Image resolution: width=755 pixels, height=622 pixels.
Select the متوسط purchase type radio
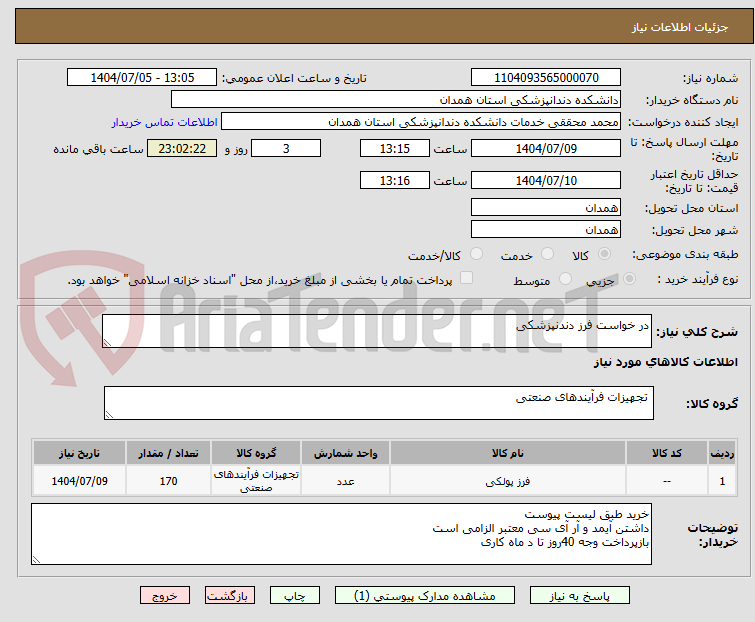point(565,278)
